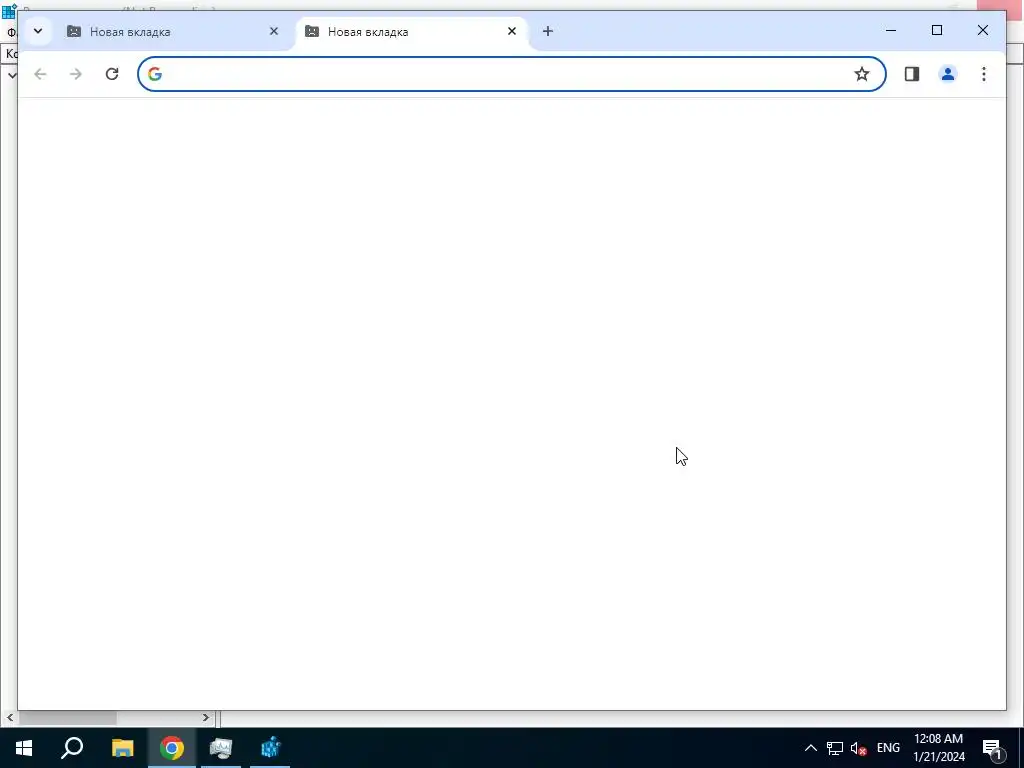The height and width of the screenshot is (768, 1024).
Task: Open the Chrome side panel
Action: tap(912, 74)
